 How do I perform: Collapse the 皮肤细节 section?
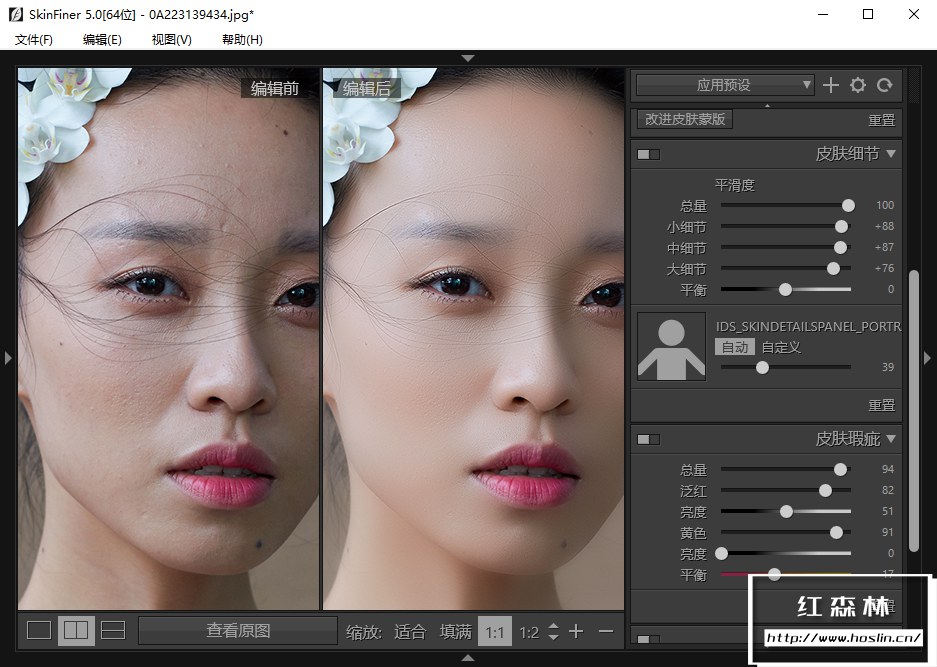[890, 154]
